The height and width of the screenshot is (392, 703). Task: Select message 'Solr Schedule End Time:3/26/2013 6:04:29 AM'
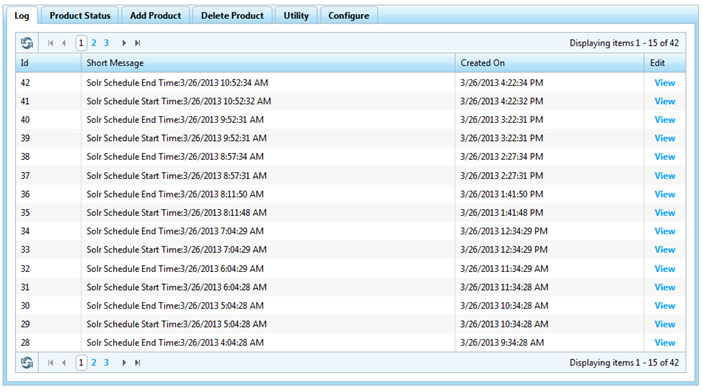(x=175, y=269)
